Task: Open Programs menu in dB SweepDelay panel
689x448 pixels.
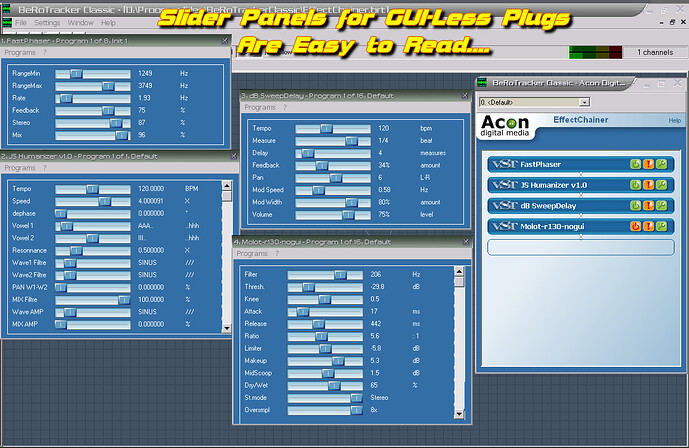Action: [x=258, y=107]
